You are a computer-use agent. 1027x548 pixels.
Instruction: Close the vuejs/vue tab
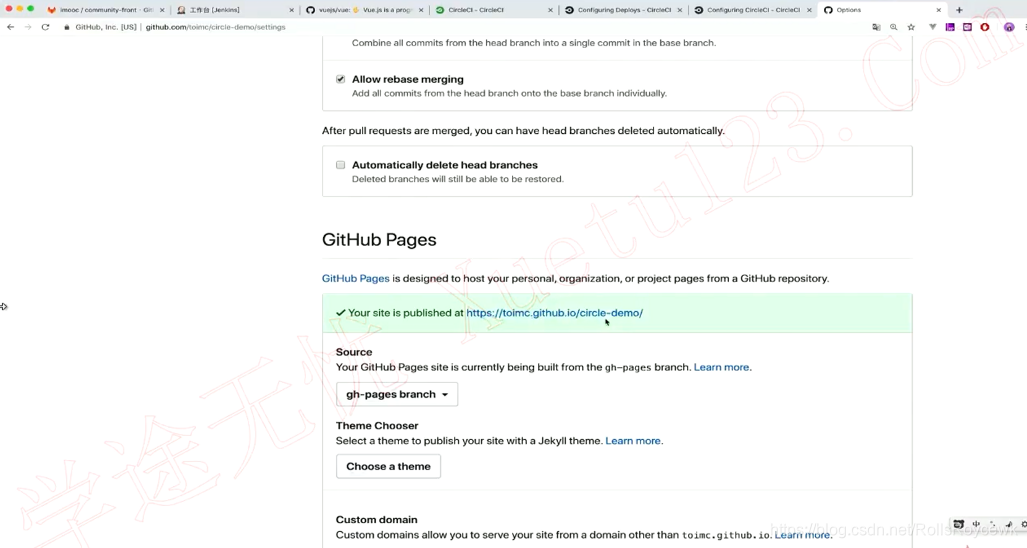pyautogui.click(x=420, y=10)
